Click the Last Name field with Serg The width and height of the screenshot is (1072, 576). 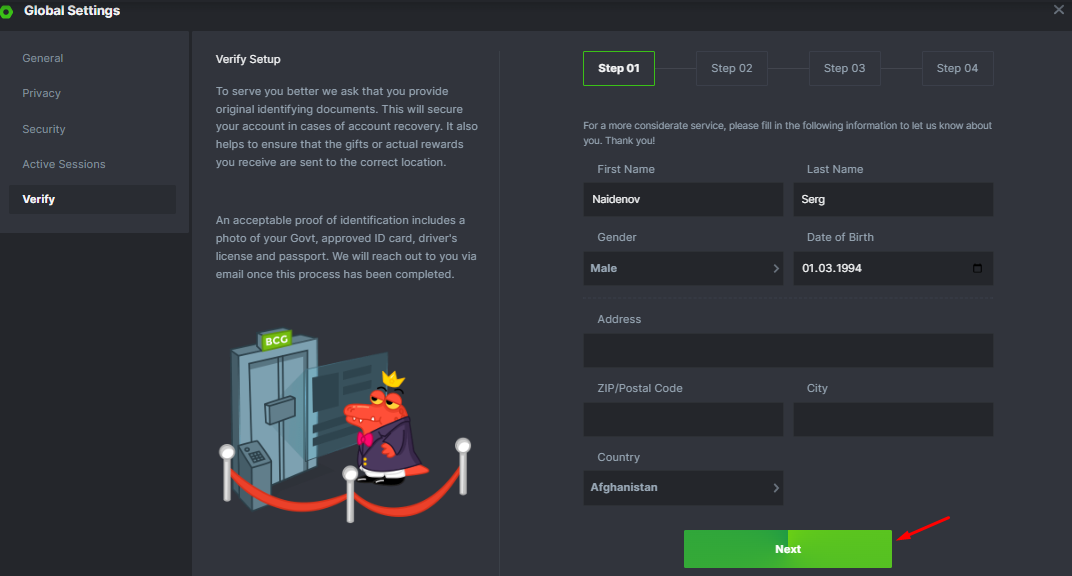[x=893, y=200]
